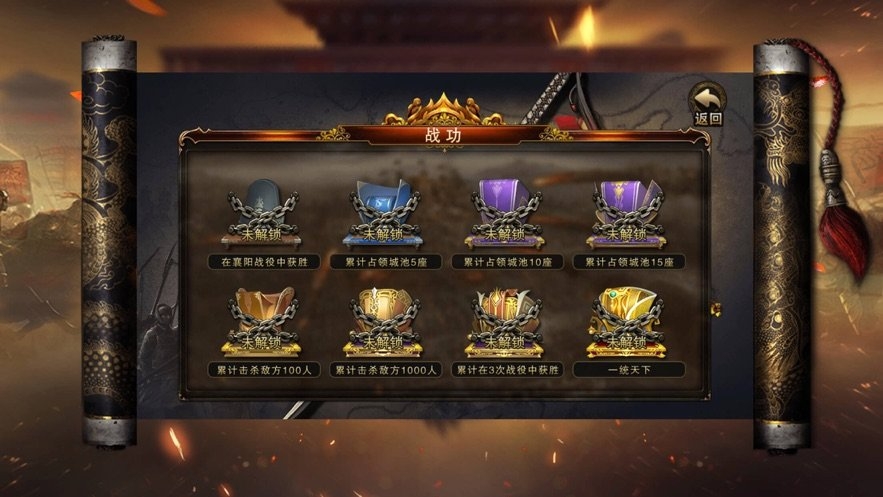Viewport: 883px width, 497px height.
Task: Click the 累计占领城池10座 label
Action: [507, 262]
